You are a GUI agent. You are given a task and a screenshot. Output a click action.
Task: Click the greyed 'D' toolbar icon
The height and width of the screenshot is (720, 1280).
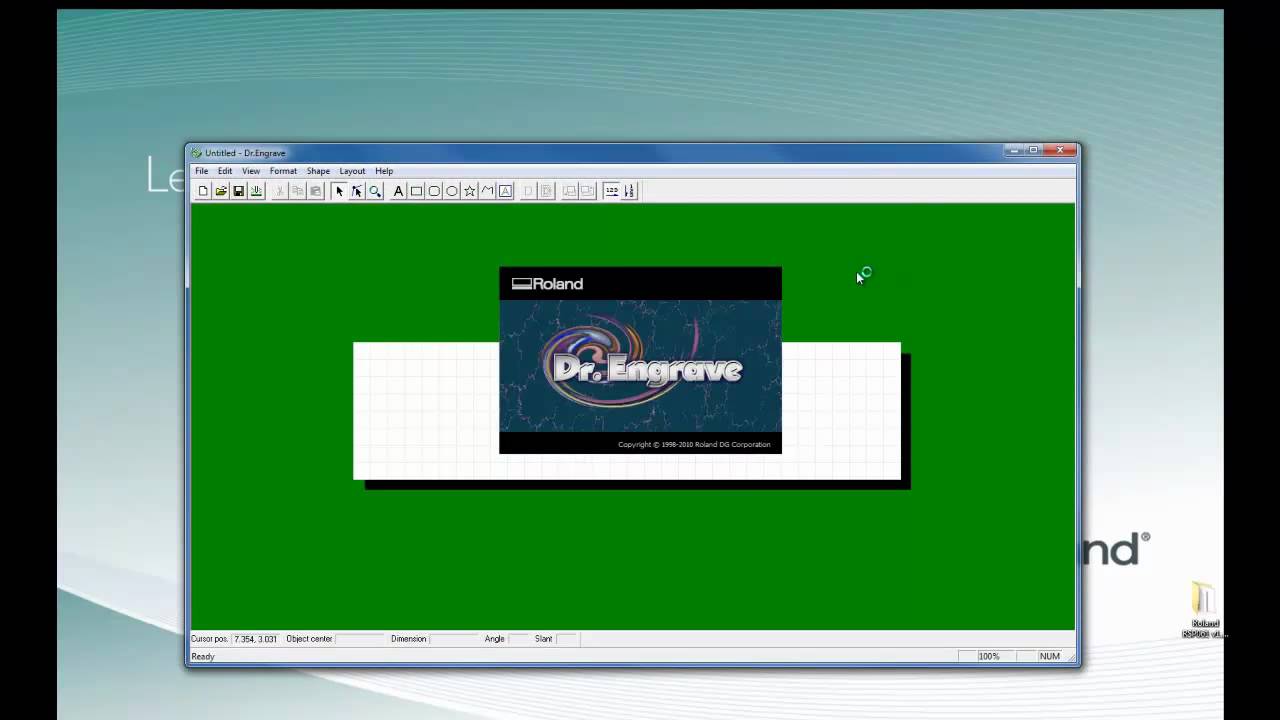pyautogui.click(x=528, y=191)
